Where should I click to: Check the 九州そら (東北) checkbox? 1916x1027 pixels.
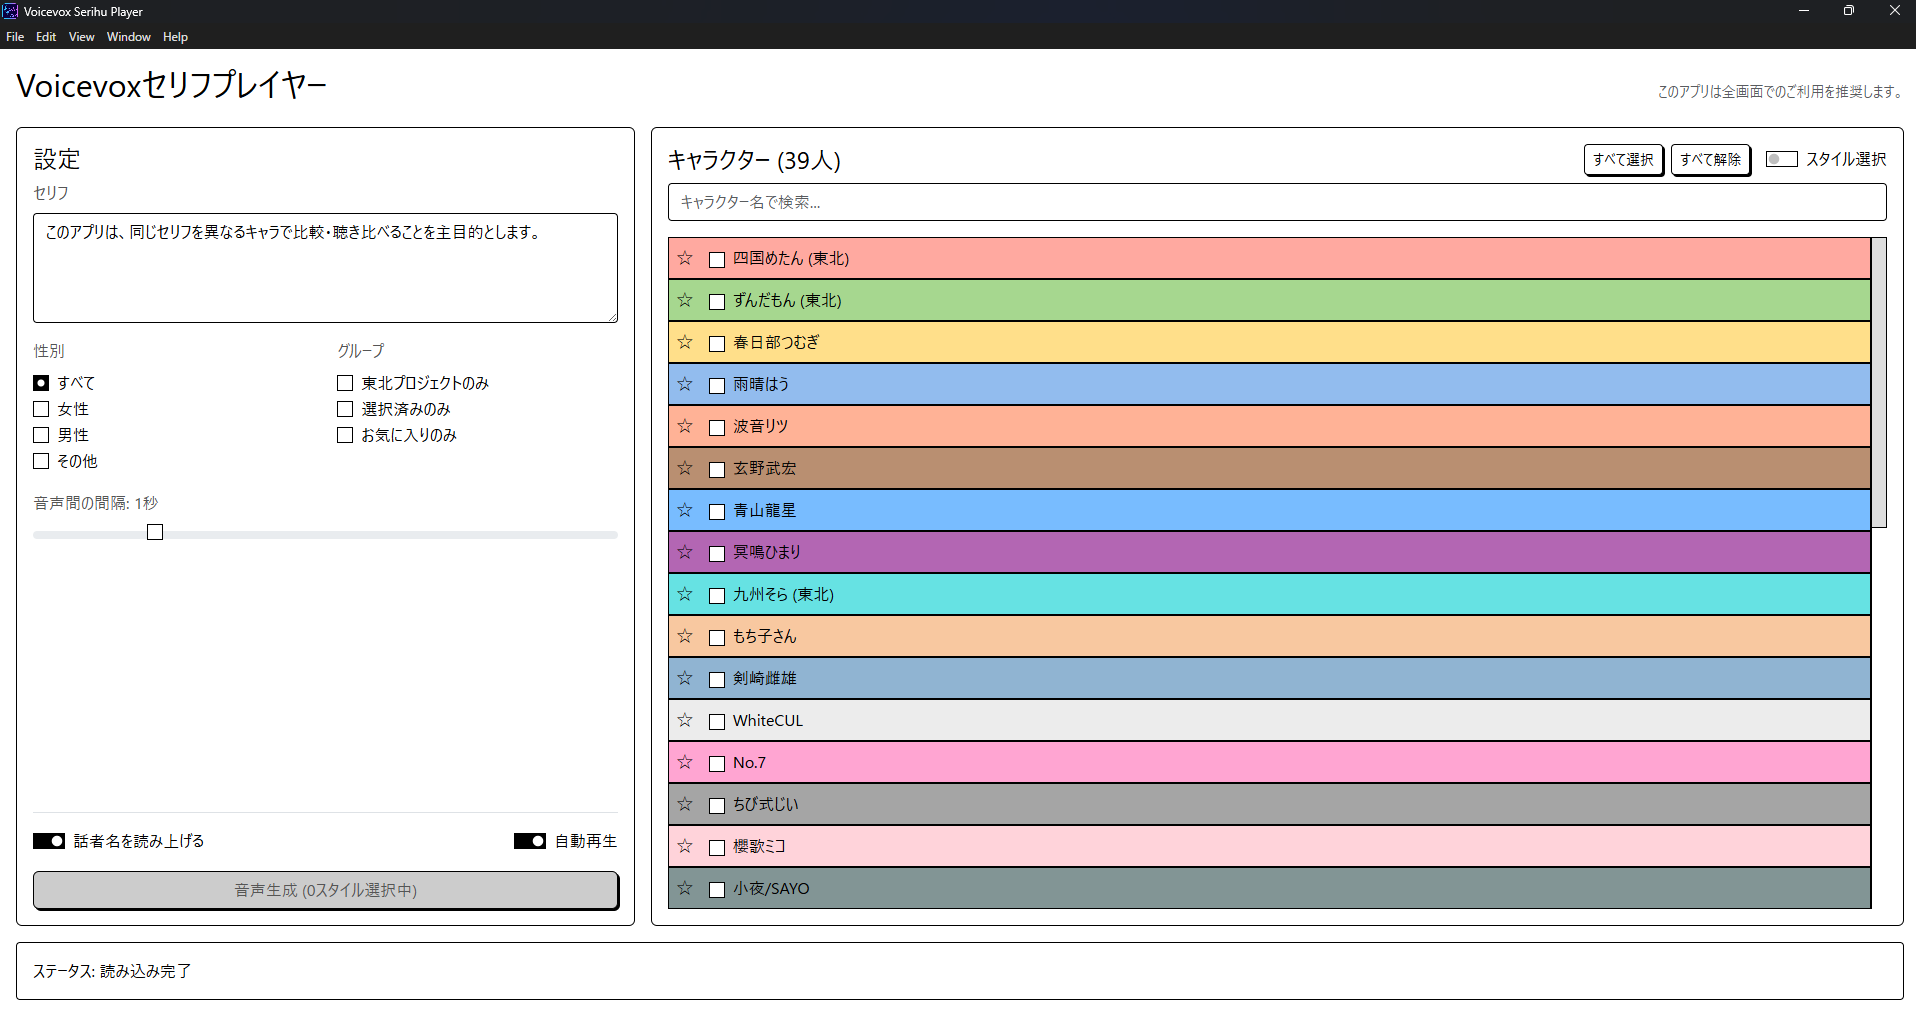click(x=717, y=596)
